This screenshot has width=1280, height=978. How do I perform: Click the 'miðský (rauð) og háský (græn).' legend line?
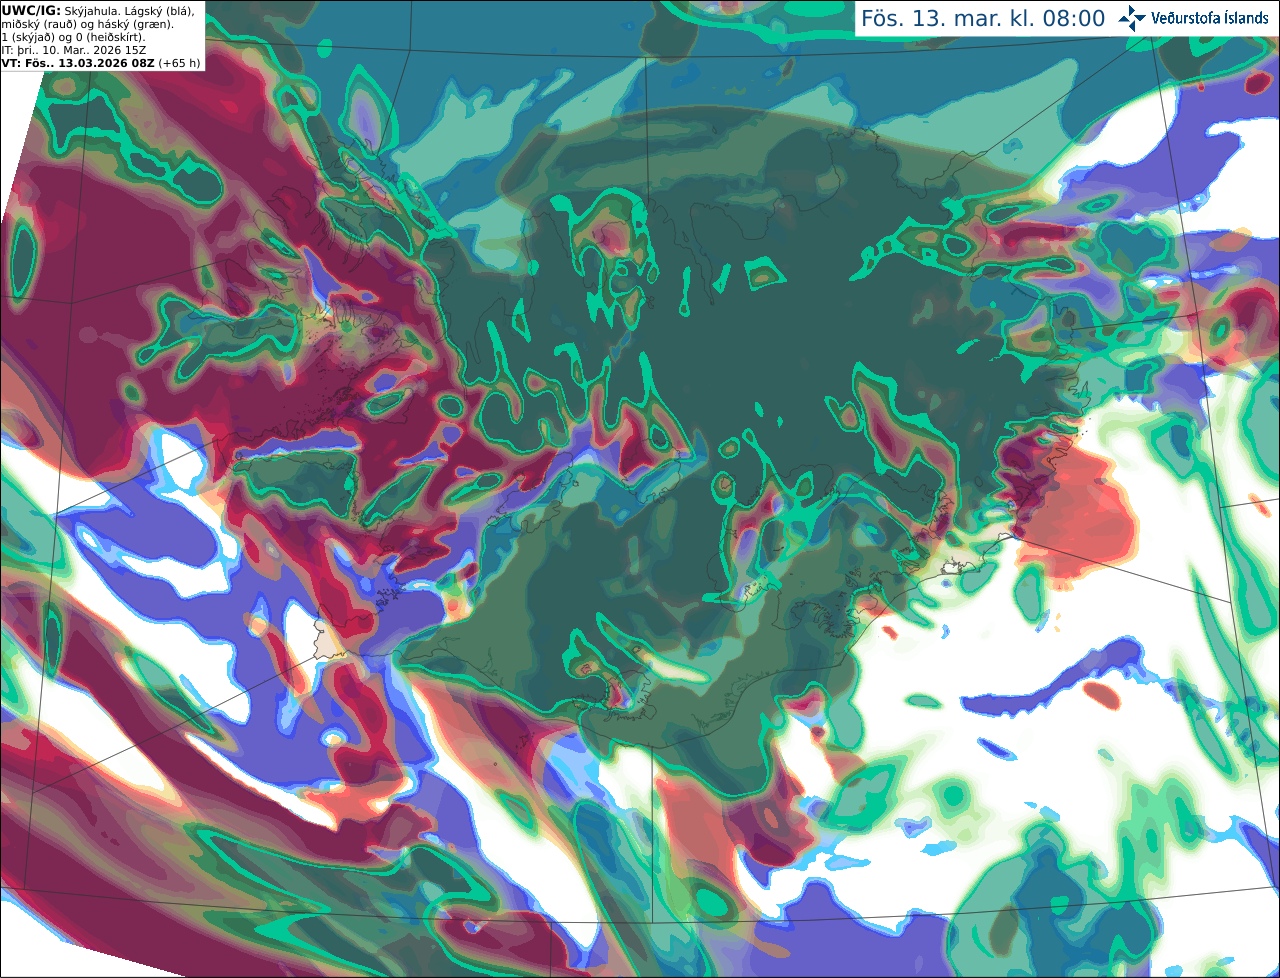click(87, 24)
